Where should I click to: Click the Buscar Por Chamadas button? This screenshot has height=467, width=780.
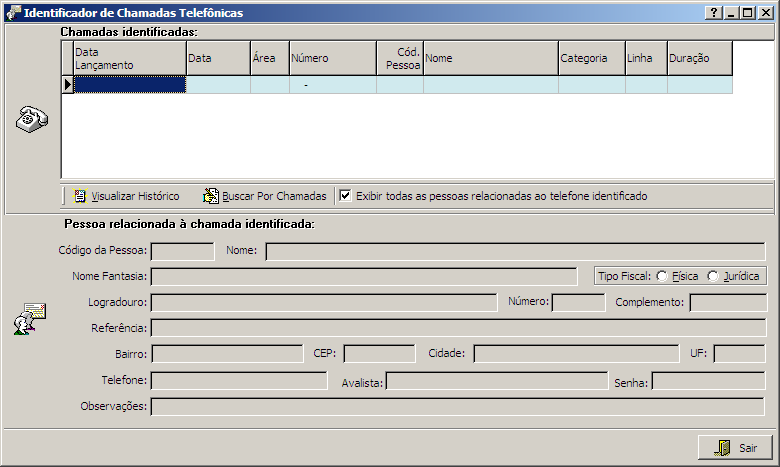point(265,196)
